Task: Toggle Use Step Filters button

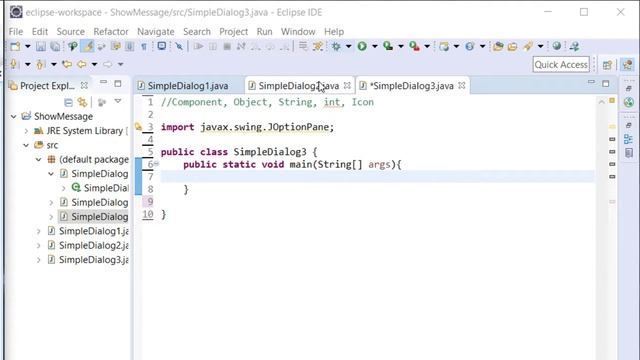Action: click(318, 46)
